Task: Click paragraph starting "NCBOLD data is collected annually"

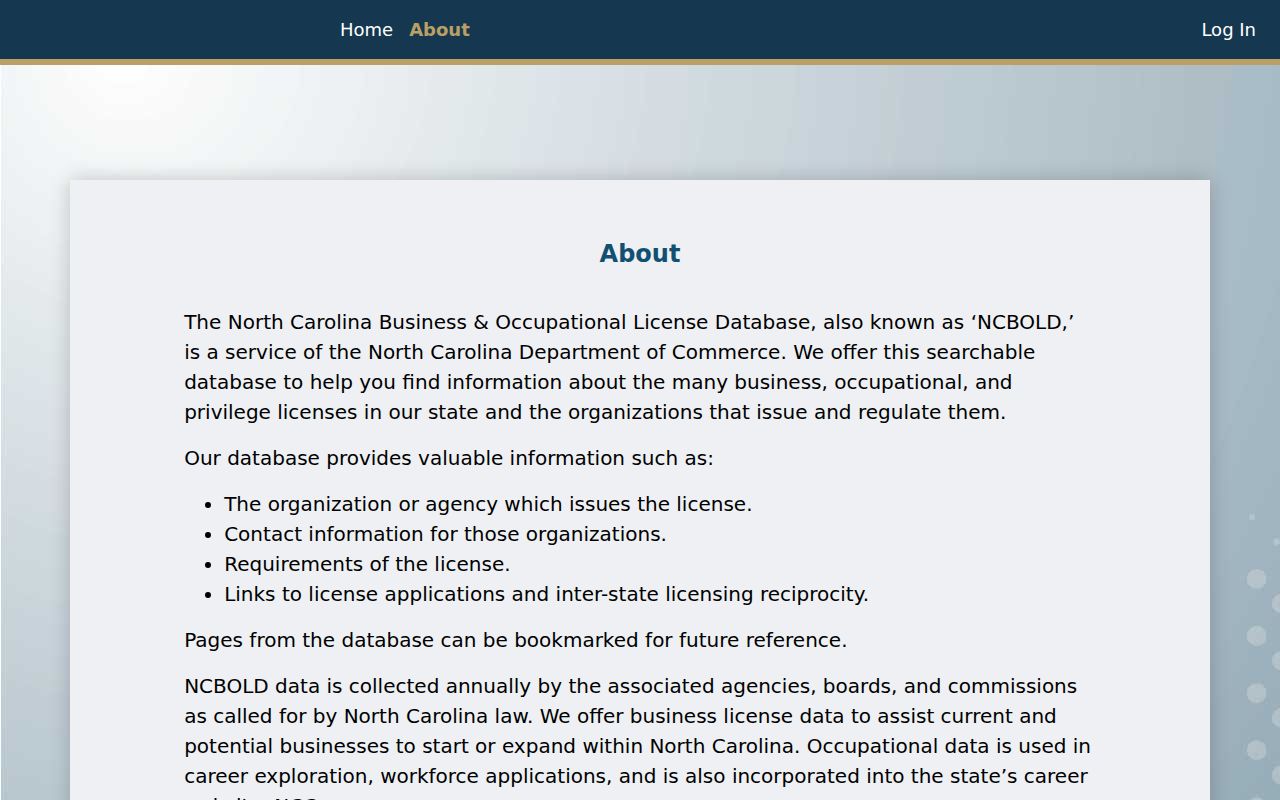Action: tap(638, 738)
